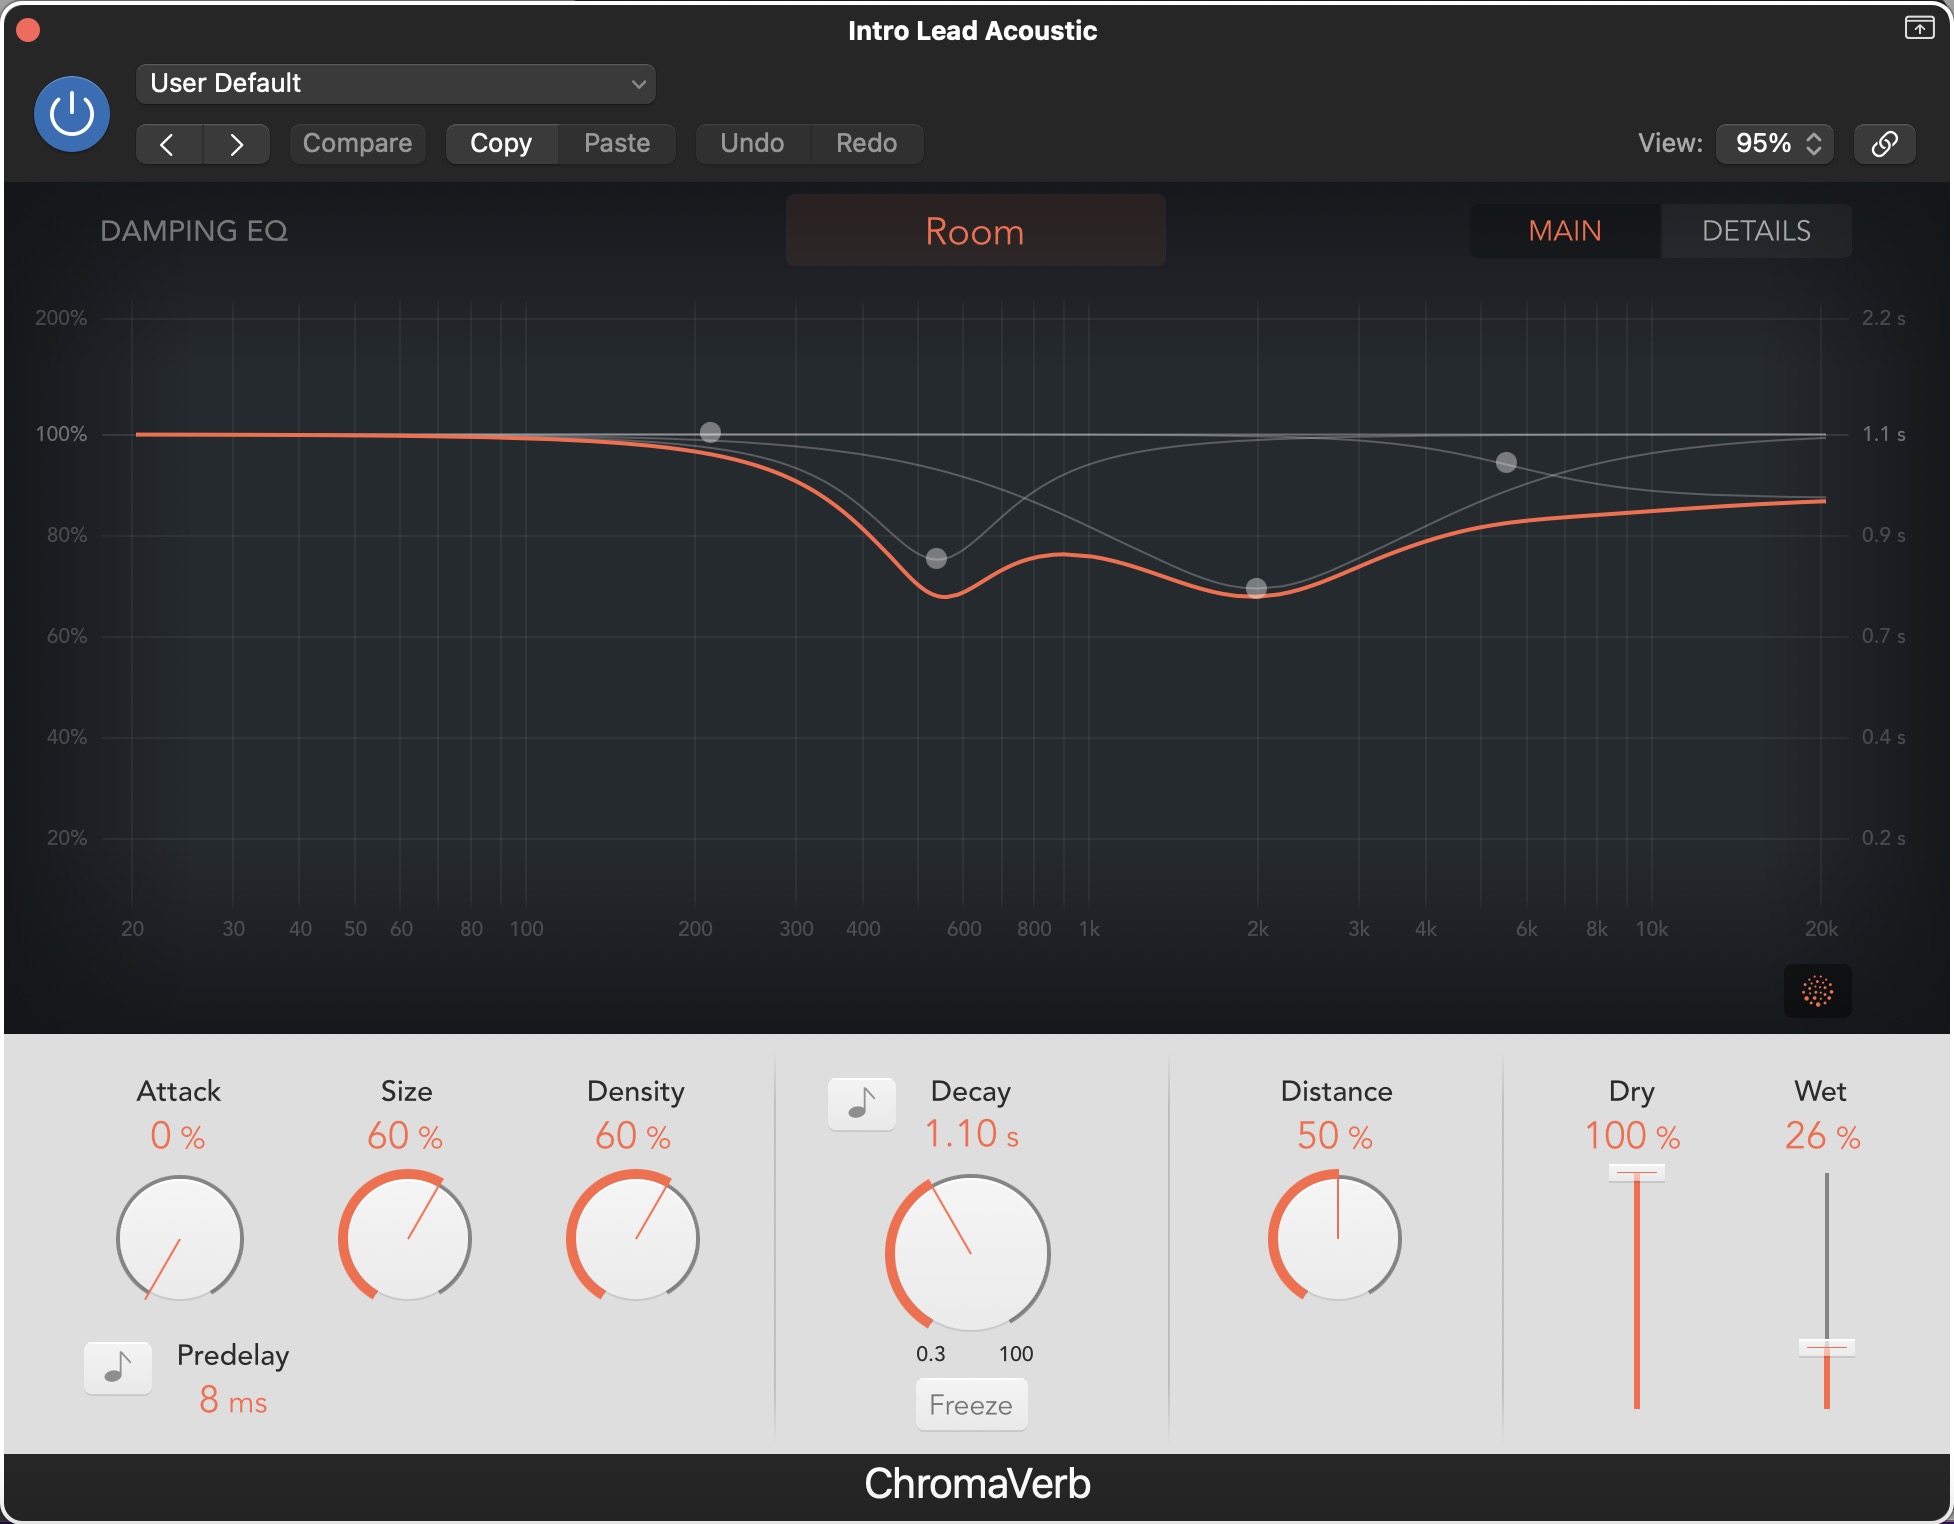Click the Dry 100 % value

coord(1632,1136)
